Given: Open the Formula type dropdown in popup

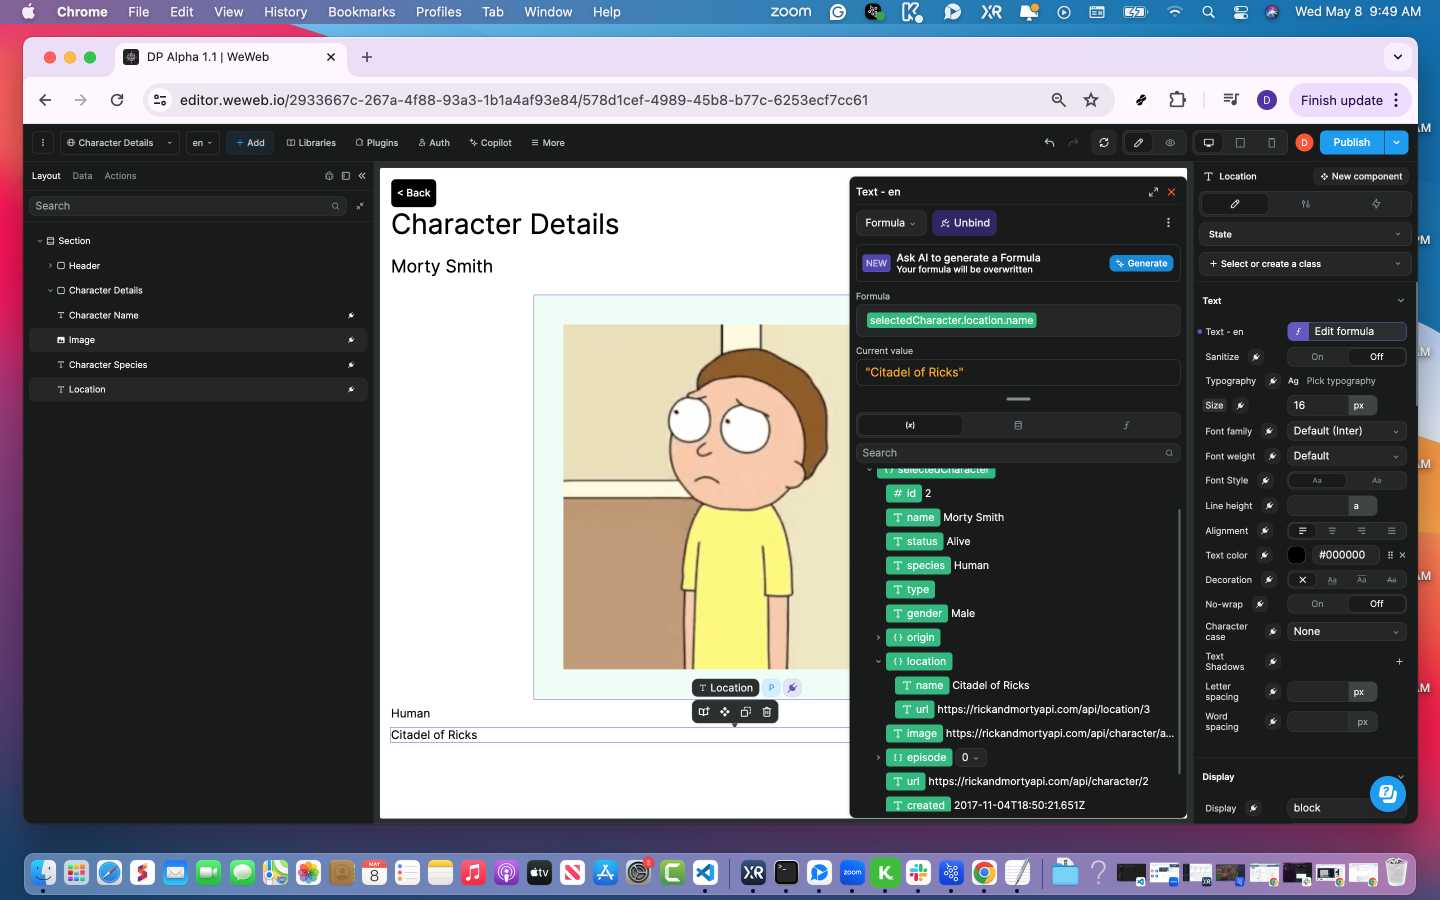Looking at the screenshot, I should [x=890, y=223].
